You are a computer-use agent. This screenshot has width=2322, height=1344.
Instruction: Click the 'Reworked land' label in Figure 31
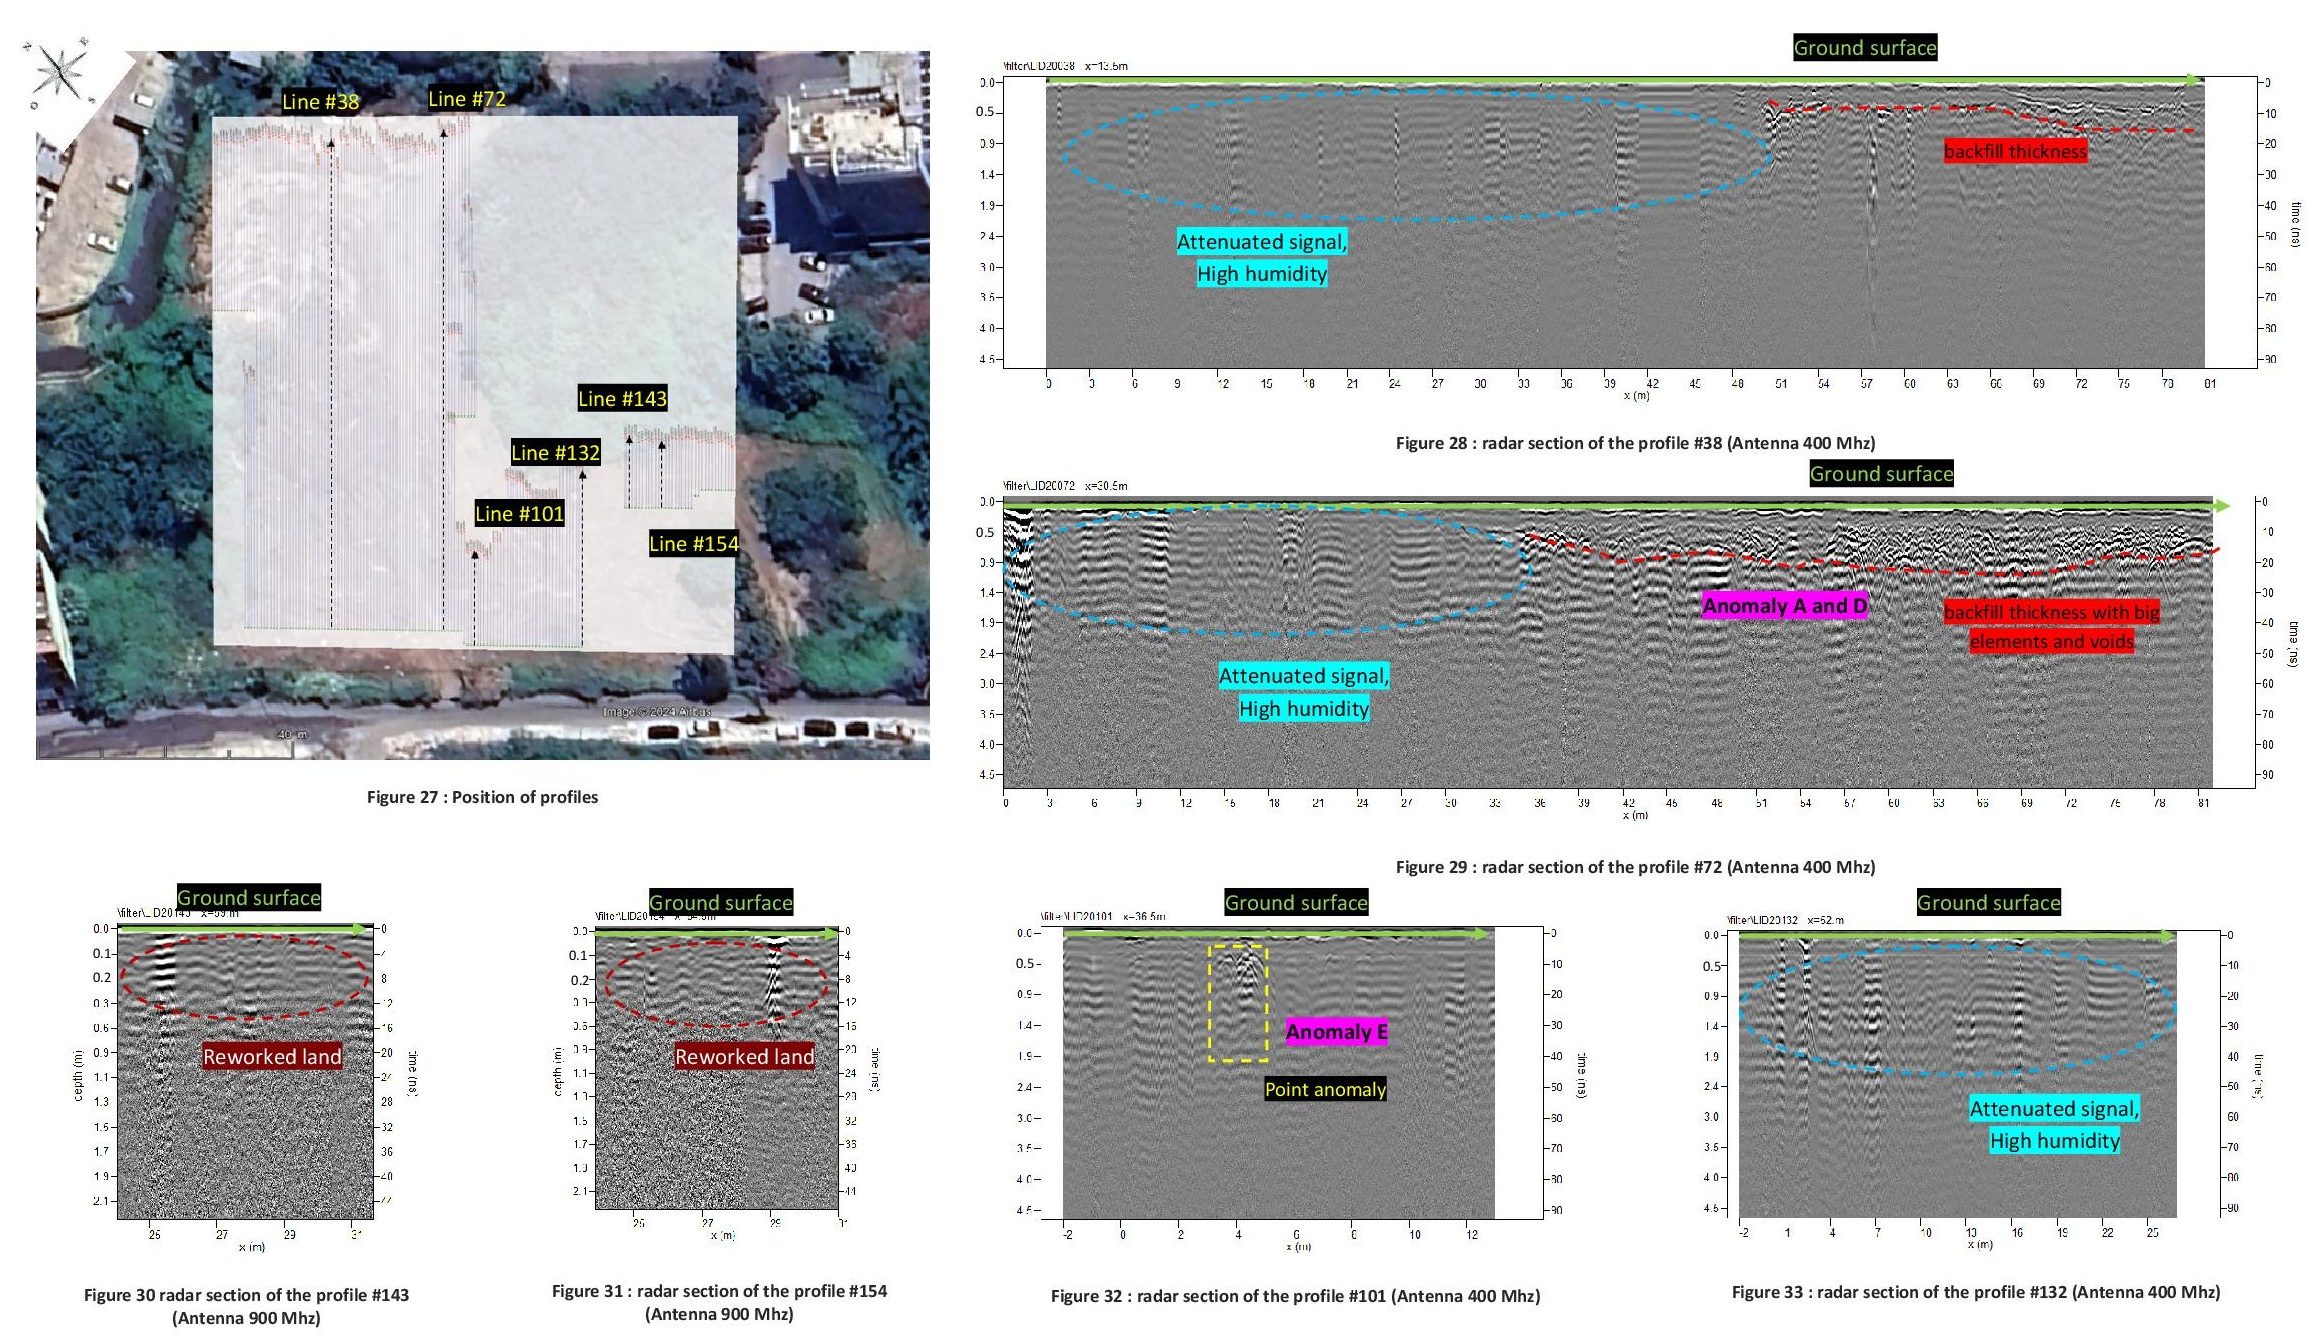[744, 1056]
